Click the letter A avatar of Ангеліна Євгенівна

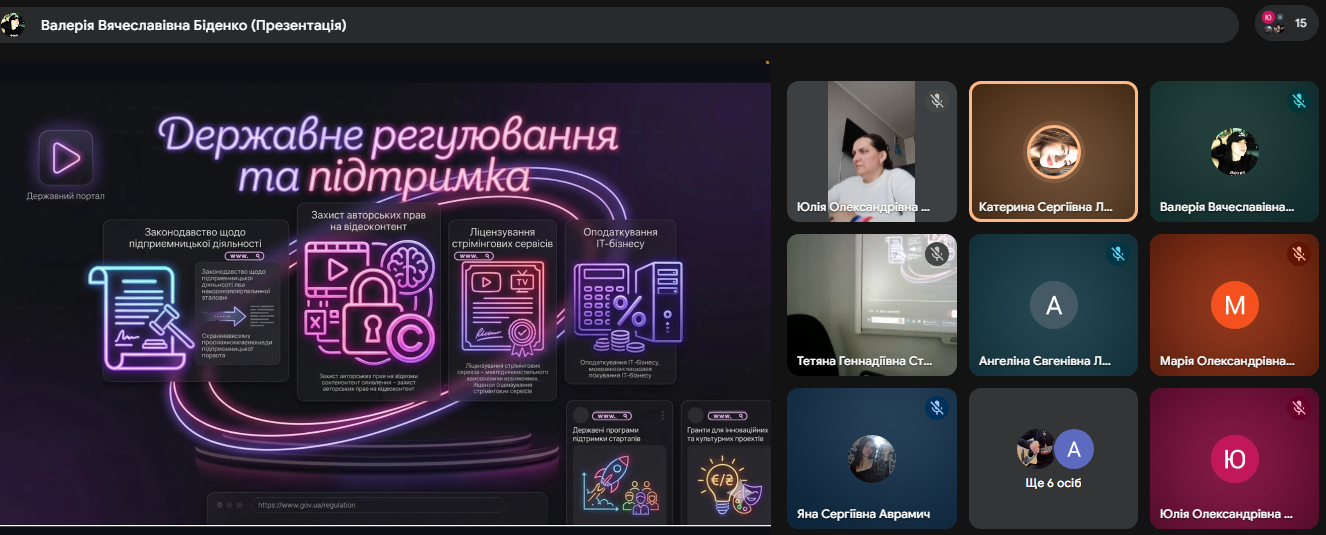1054,305
